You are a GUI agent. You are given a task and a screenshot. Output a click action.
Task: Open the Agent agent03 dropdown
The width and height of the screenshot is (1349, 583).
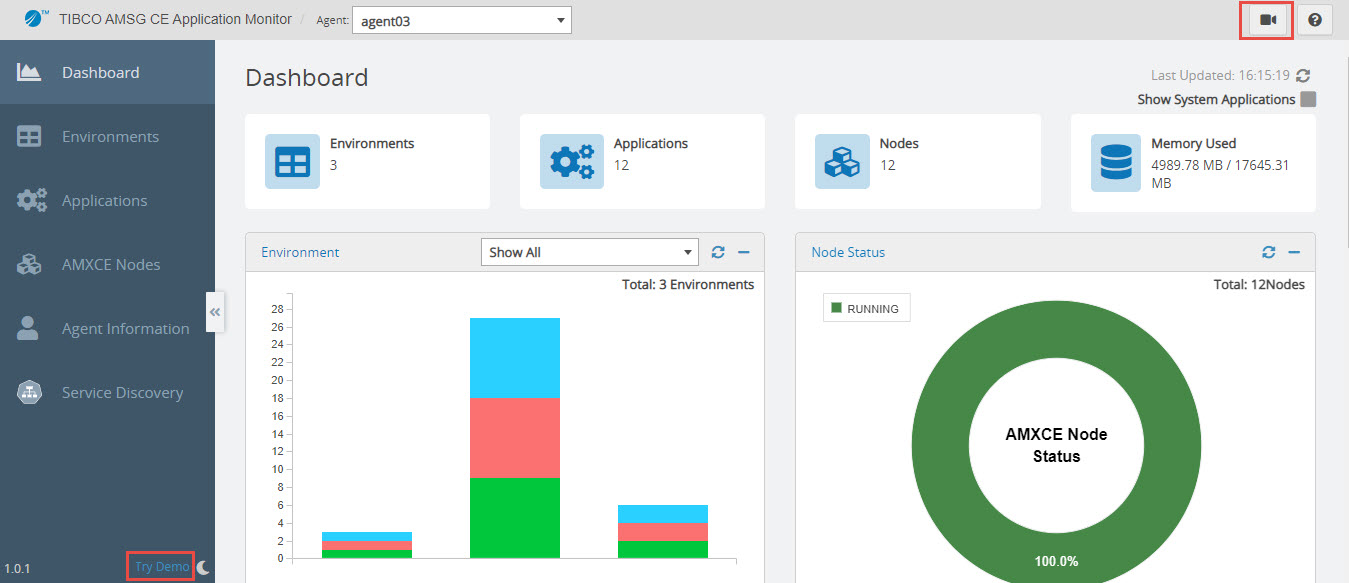click(x=462, y=20)
